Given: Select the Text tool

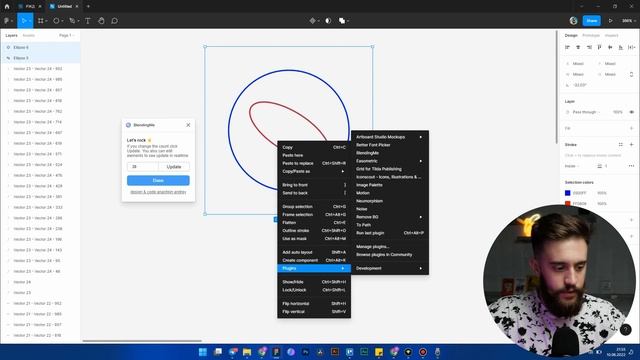Looking at the screenshot, I should pyautogui.click(x=88, y=21).
